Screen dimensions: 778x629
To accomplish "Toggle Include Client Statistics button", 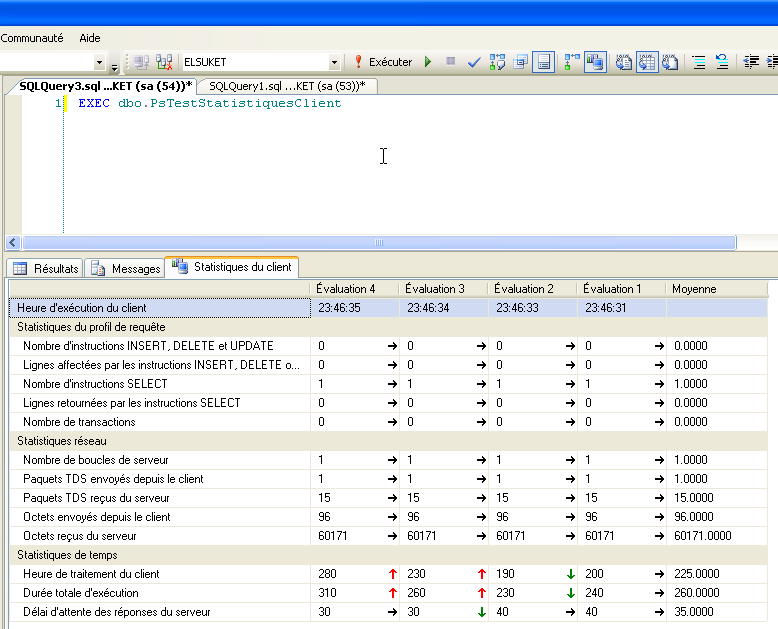I will 595,62.
